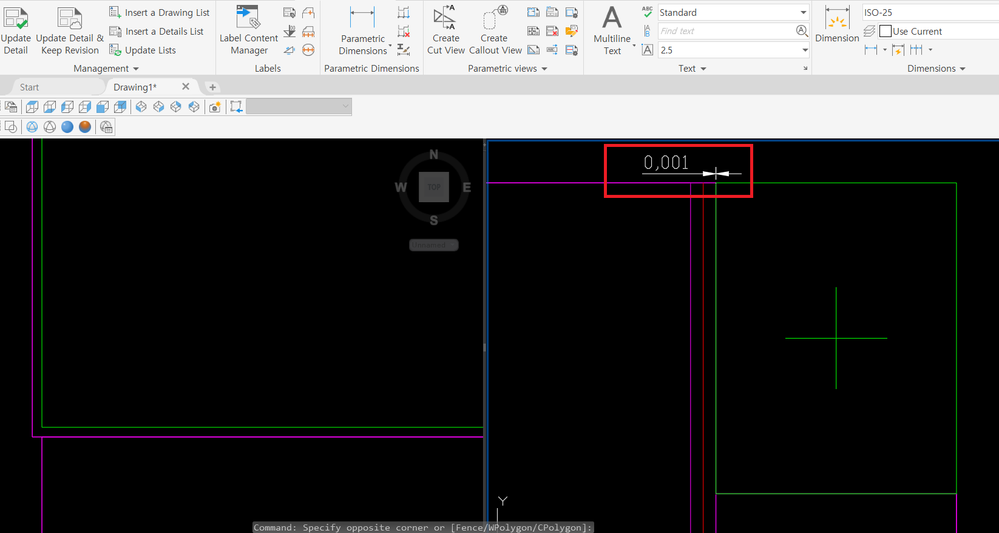Select the orange sphere realistic style
The height and width of the screenshot is (533, 999).
[85, 127]
